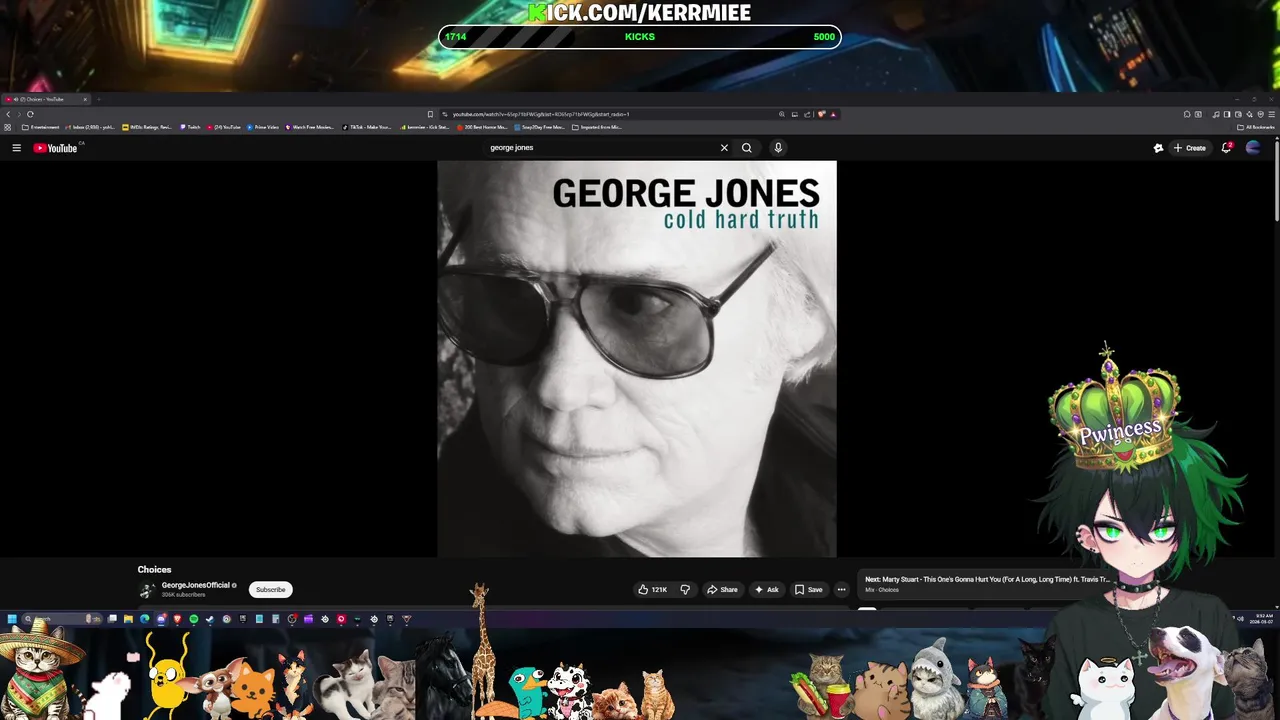Start voice search with microphone icon
The height and width of the screenshot is (720, 1280).
tap(778, 148)
